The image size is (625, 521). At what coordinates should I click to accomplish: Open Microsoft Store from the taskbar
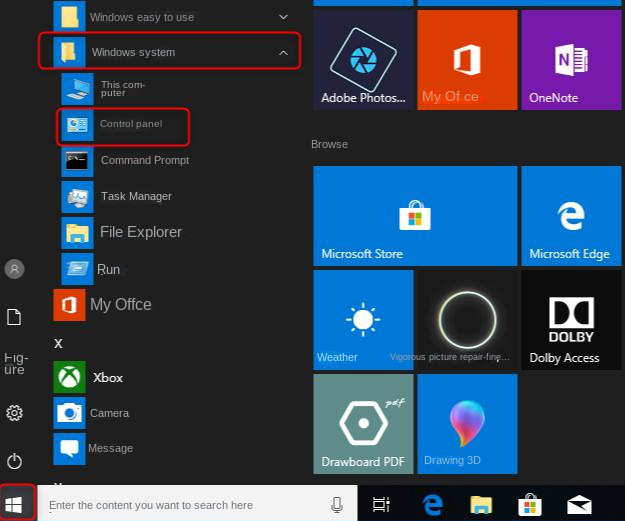pos(530,505)
